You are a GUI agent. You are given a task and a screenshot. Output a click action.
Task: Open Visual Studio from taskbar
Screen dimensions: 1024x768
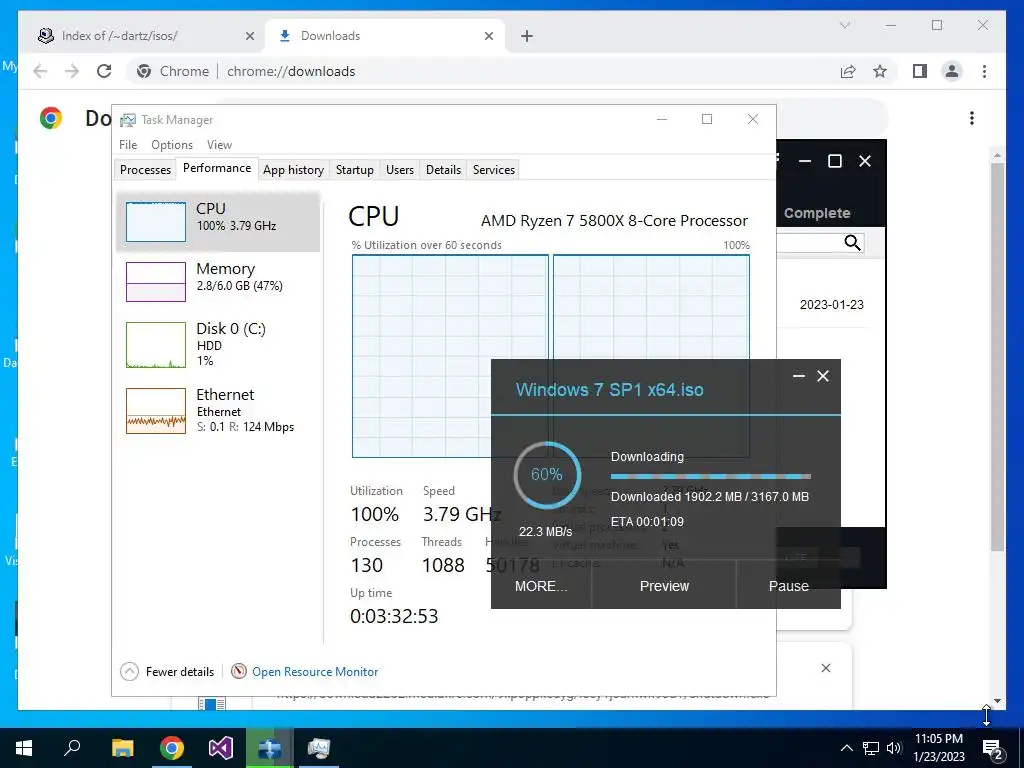tap(221, 748)
